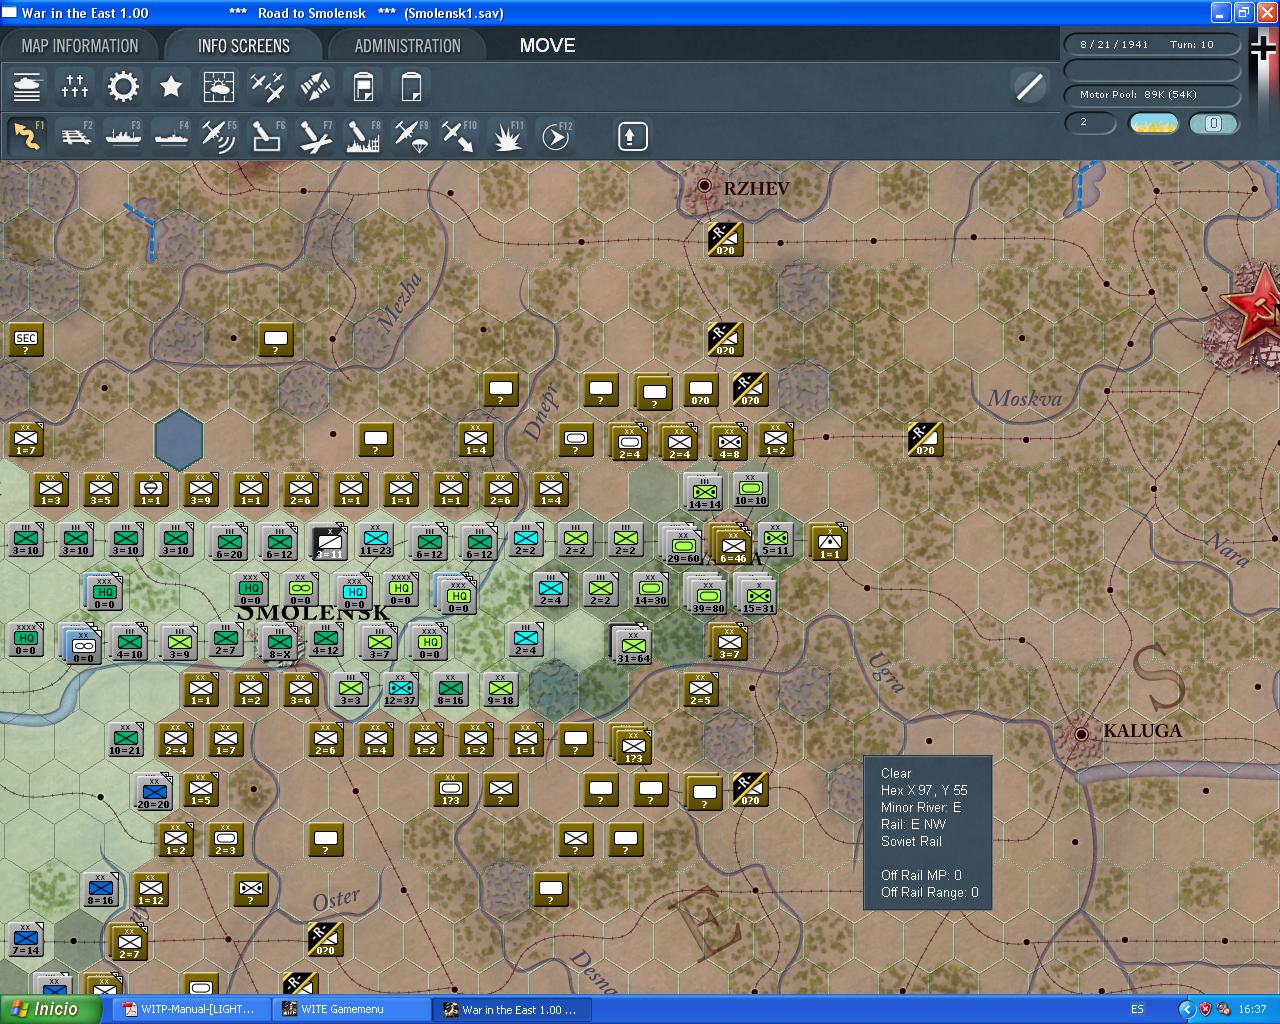Click the diagonal slash round button
The width and height of the screenshot is (1280, 1024).
1029,87
